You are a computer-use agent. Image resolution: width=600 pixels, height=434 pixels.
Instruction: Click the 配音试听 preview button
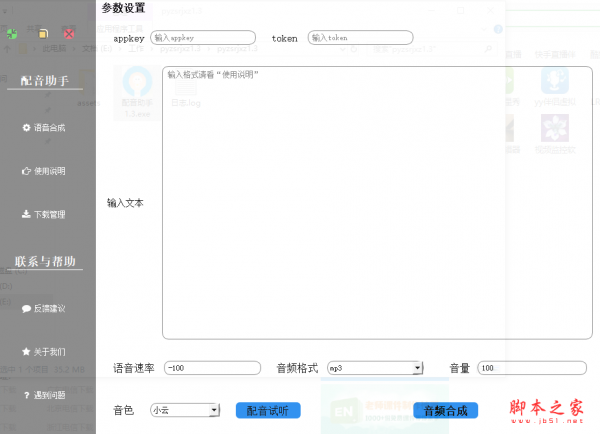(268, 411)
